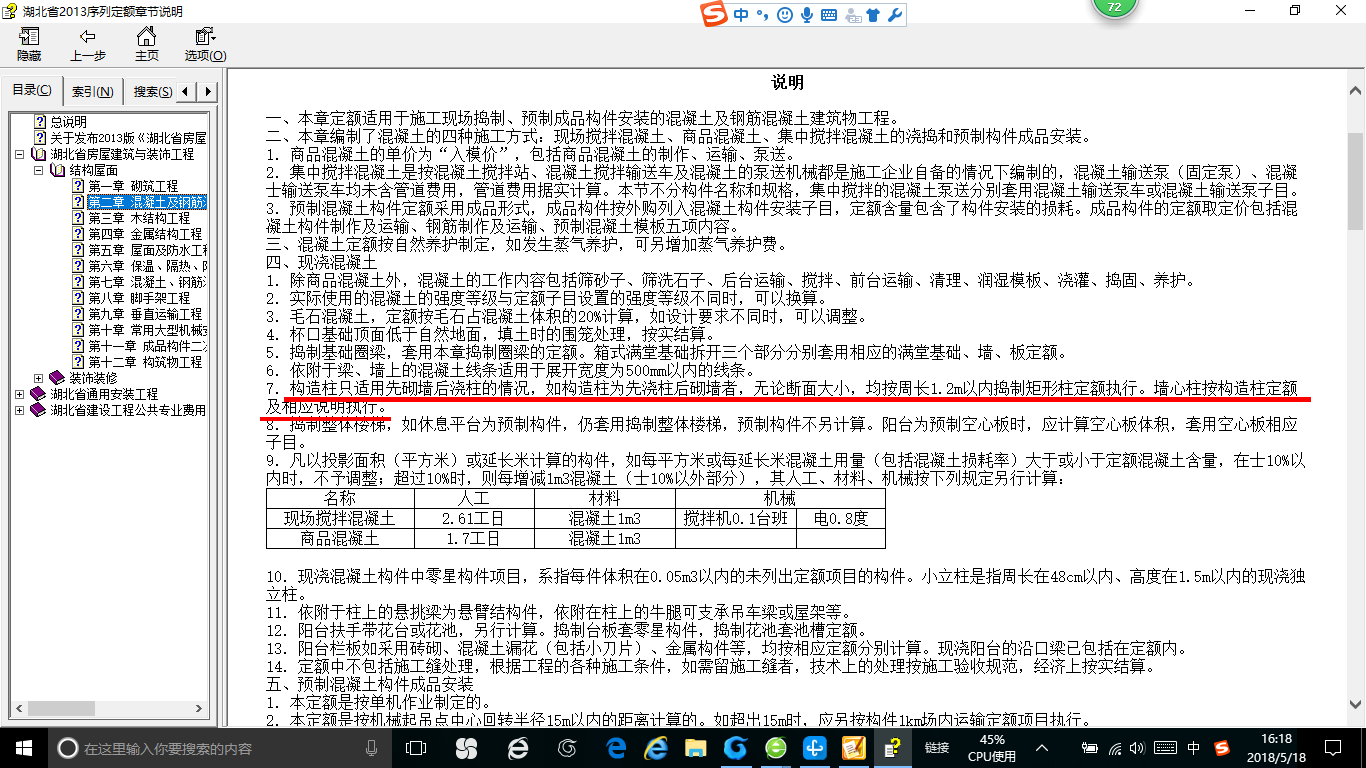Open the volume control tray icon

[1139, 747]
